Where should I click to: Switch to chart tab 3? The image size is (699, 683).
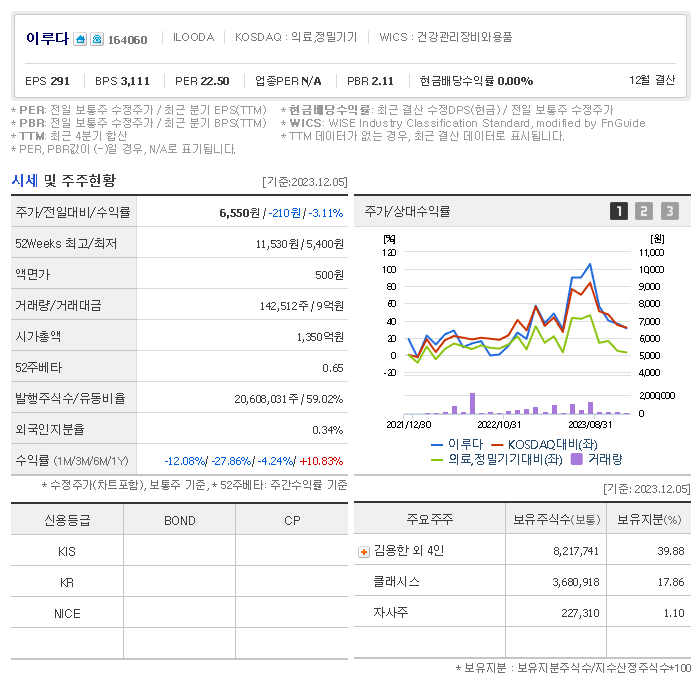670,211
